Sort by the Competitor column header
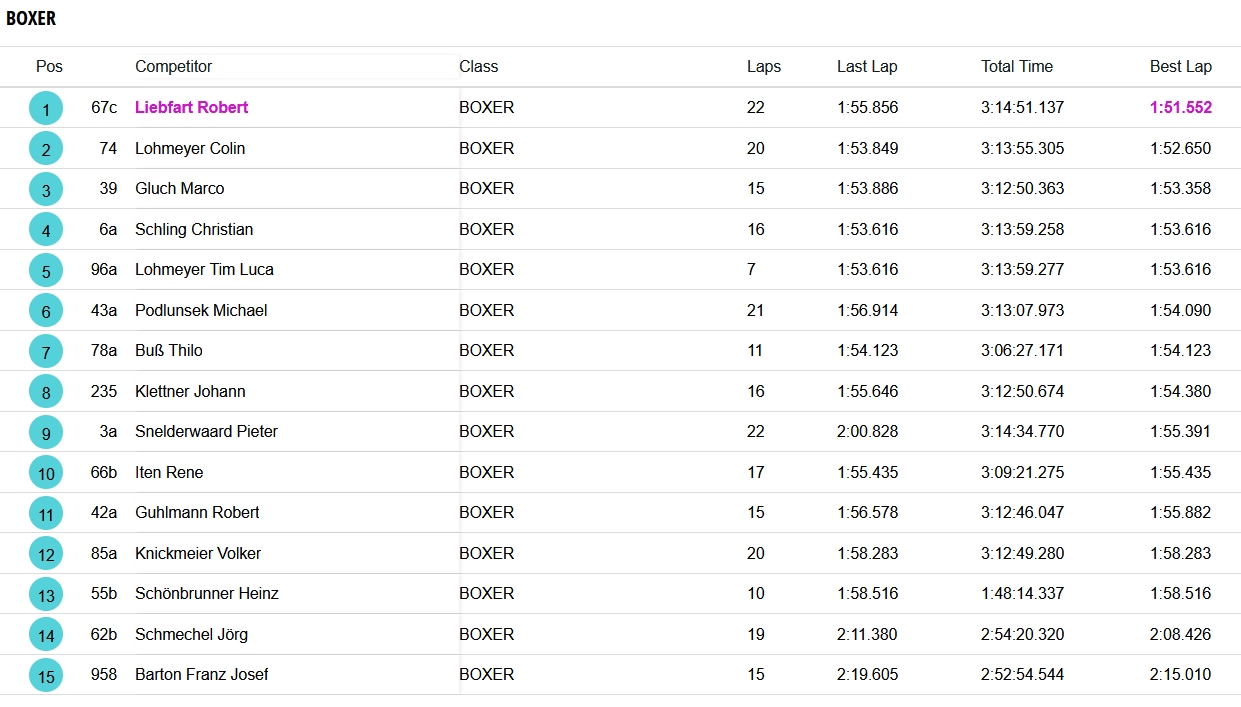 coord(174,67)
